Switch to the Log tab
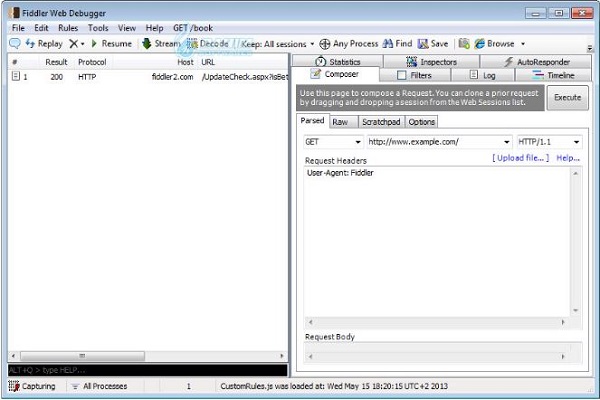The height and width of the screenshot is (400, 600). coord(483,75)
